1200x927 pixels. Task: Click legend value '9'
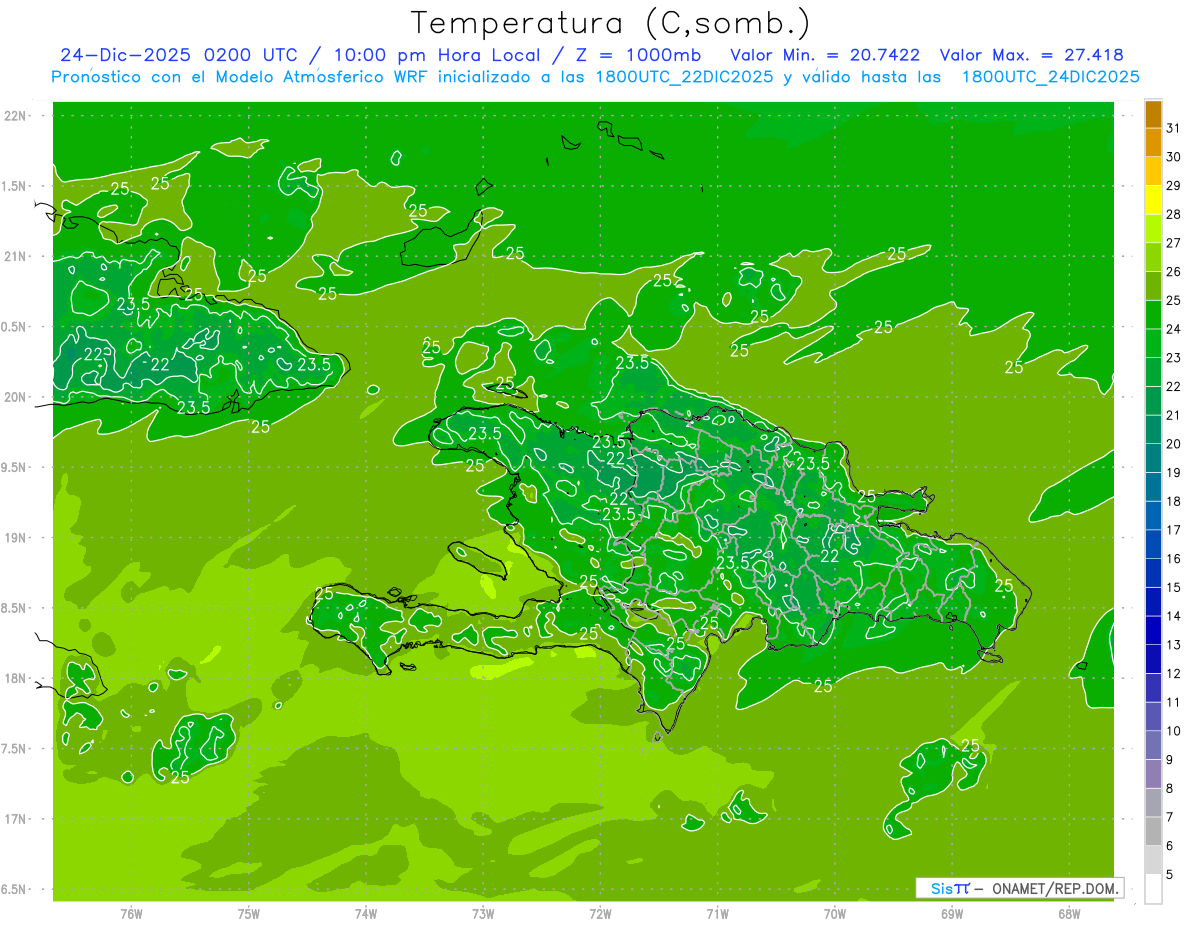click(1169, 760)
